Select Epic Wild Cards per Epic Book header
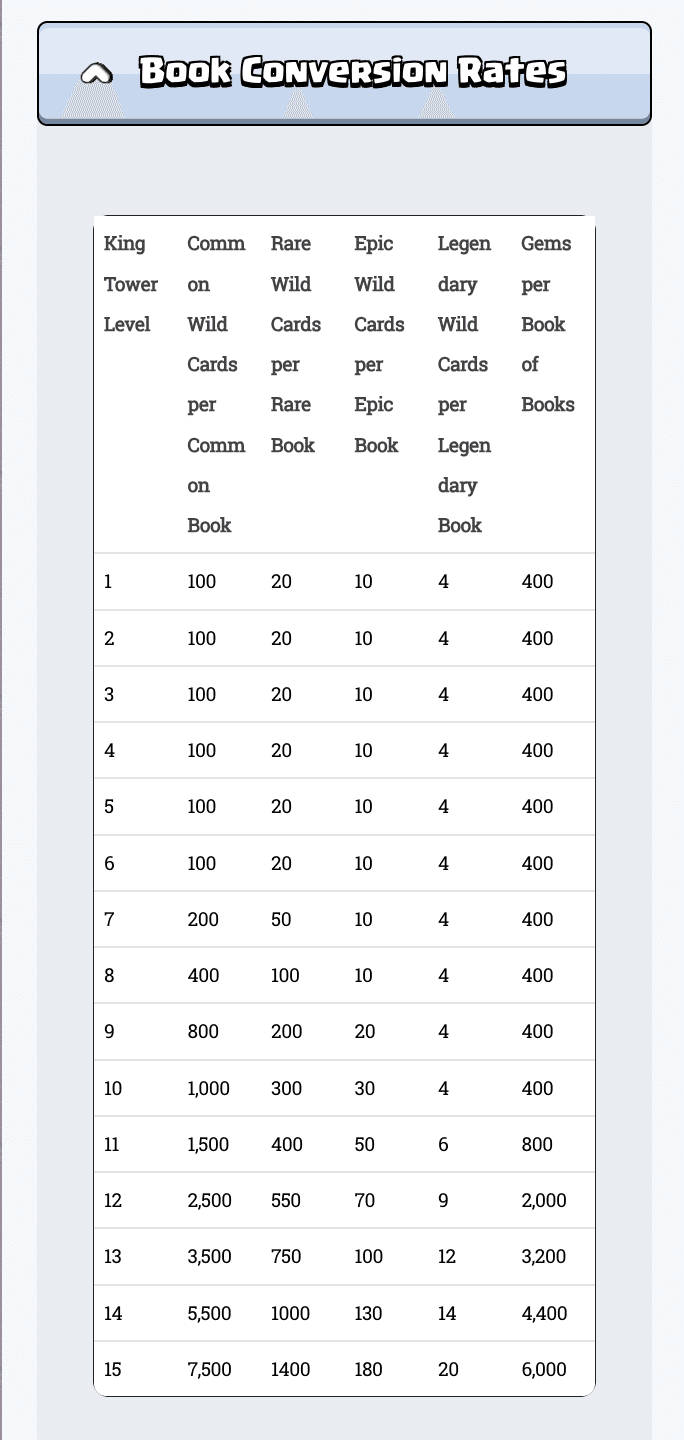 click(379, 344)
